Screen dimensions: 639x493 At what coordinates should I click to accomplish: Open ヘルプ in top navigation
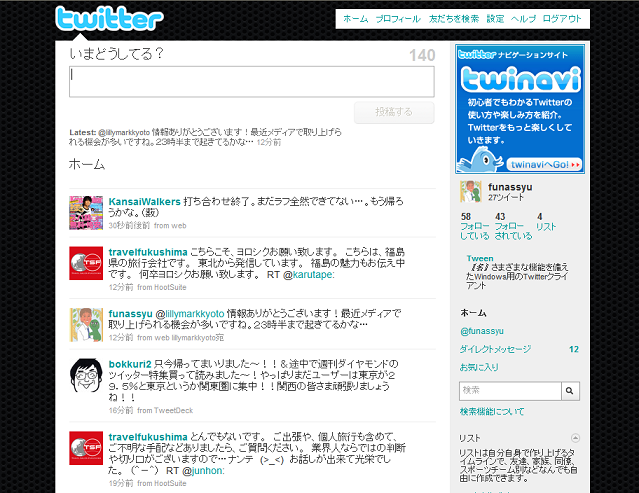(x=523, y=19)
